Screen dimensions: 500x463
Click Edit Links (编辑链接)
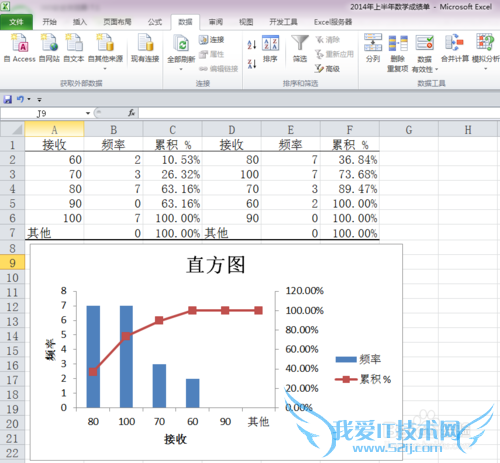pyautogui.click(x=219, y=69)
